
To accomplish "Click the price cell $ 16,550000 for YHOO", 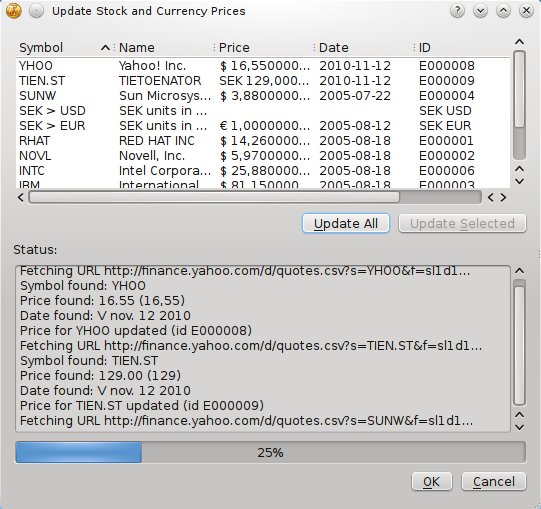I will tap(265, 66).
